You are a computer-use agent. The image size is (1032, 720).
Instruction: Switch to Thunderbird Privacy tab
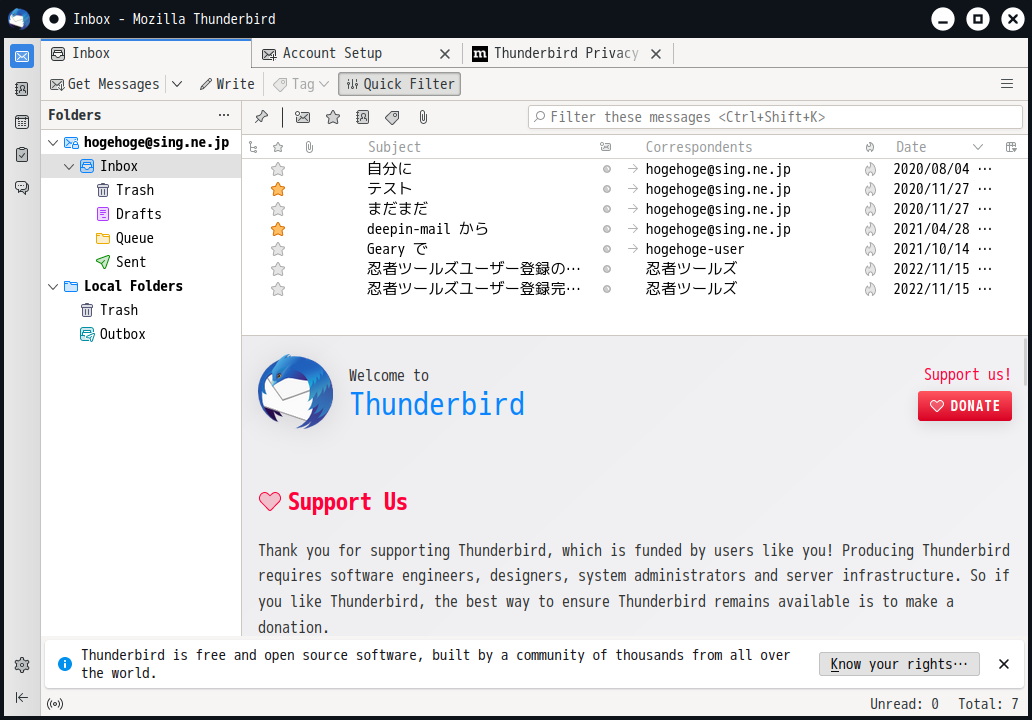[566, 53]
